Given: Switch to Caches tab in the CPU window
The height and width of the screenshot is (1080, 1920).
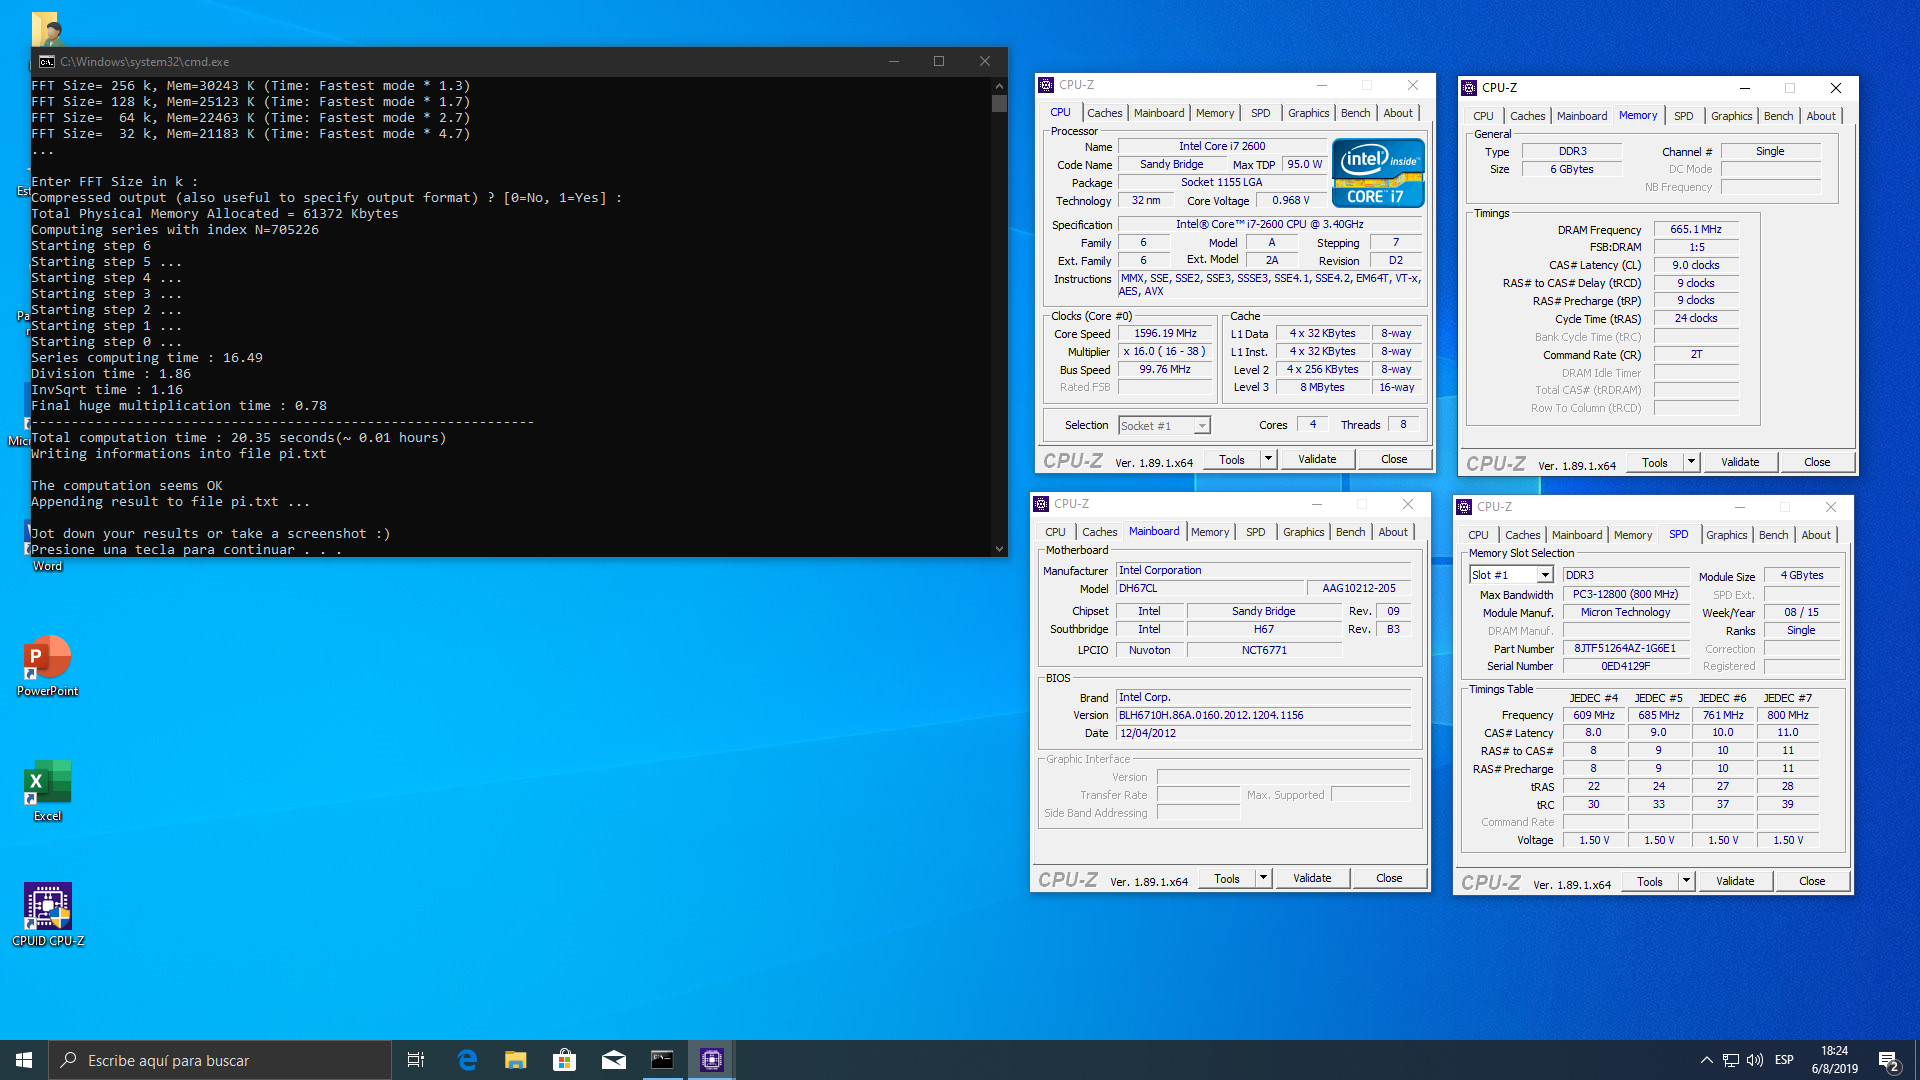Looking at the screenshot, I should click(1104, 113).
